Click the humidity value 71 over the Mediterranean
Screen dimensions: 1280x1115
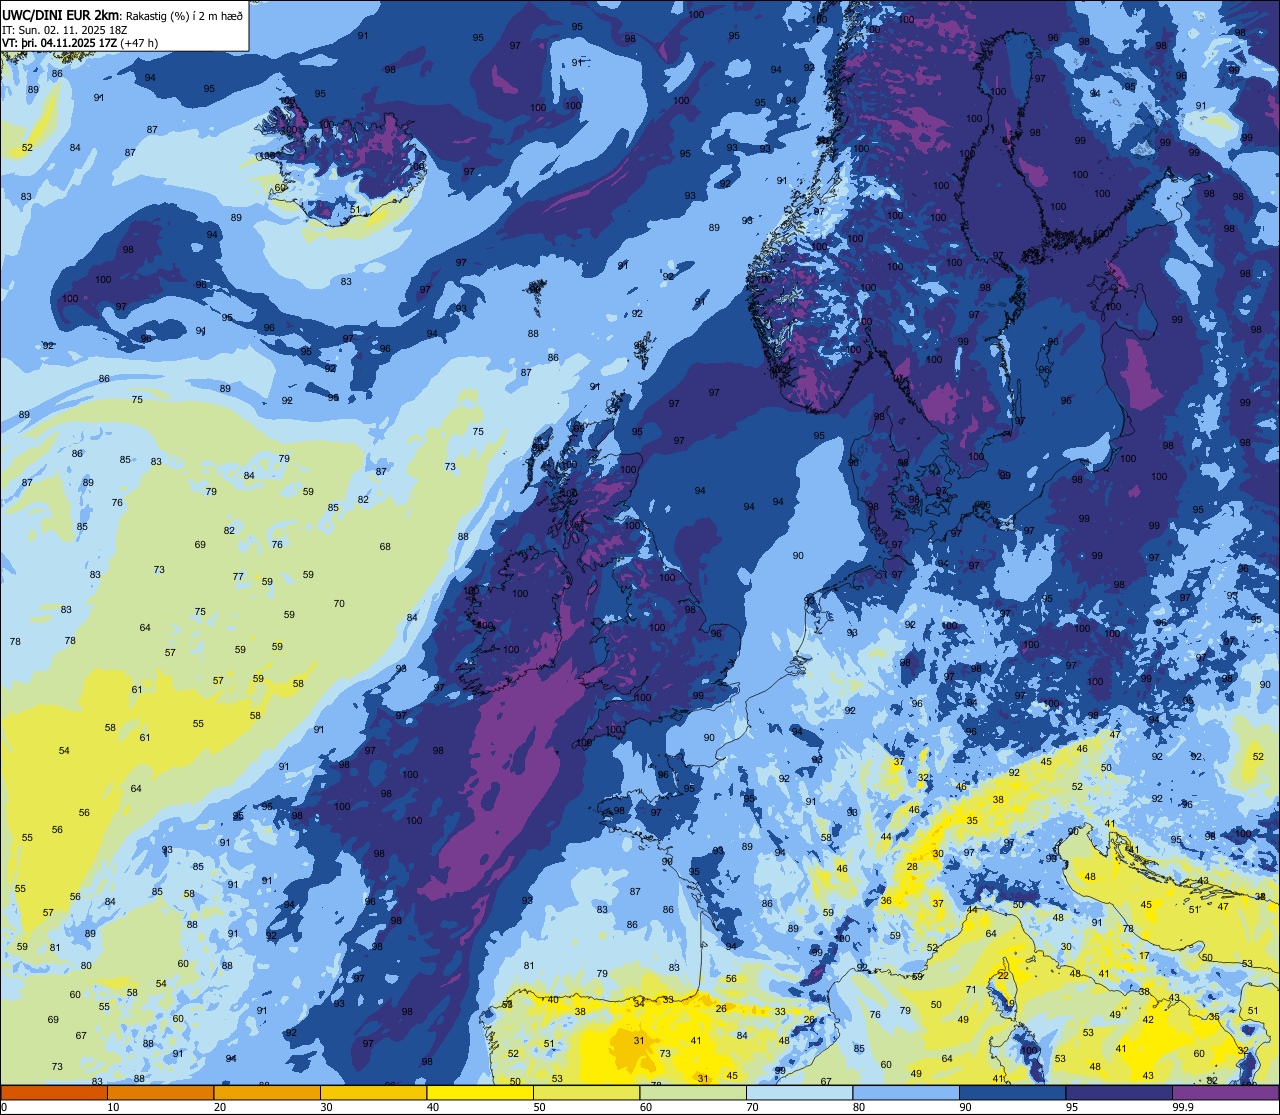[x=970, y=990]
